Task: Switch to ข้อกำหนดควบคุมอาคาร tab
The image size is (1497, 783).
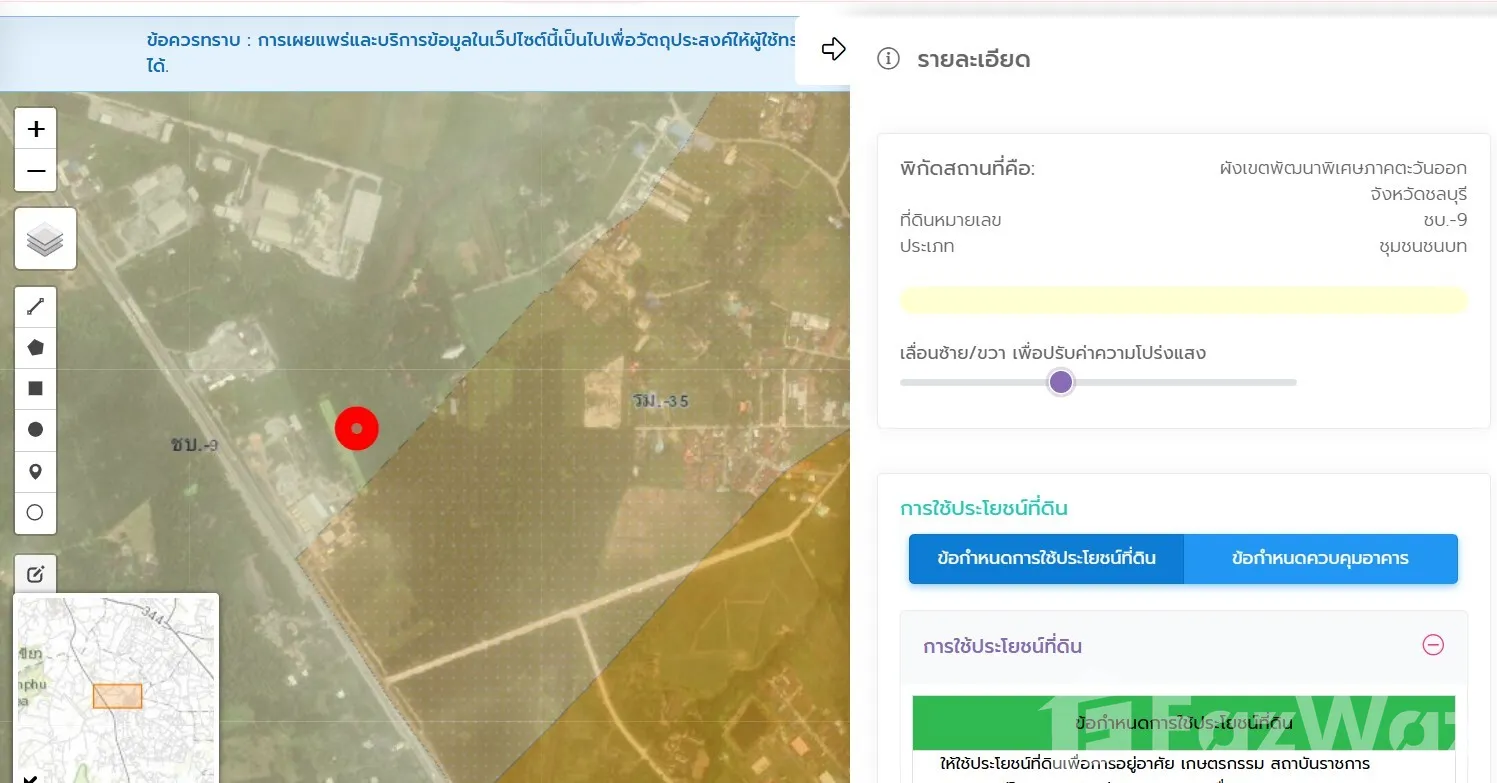Action: pos(1320,558)
